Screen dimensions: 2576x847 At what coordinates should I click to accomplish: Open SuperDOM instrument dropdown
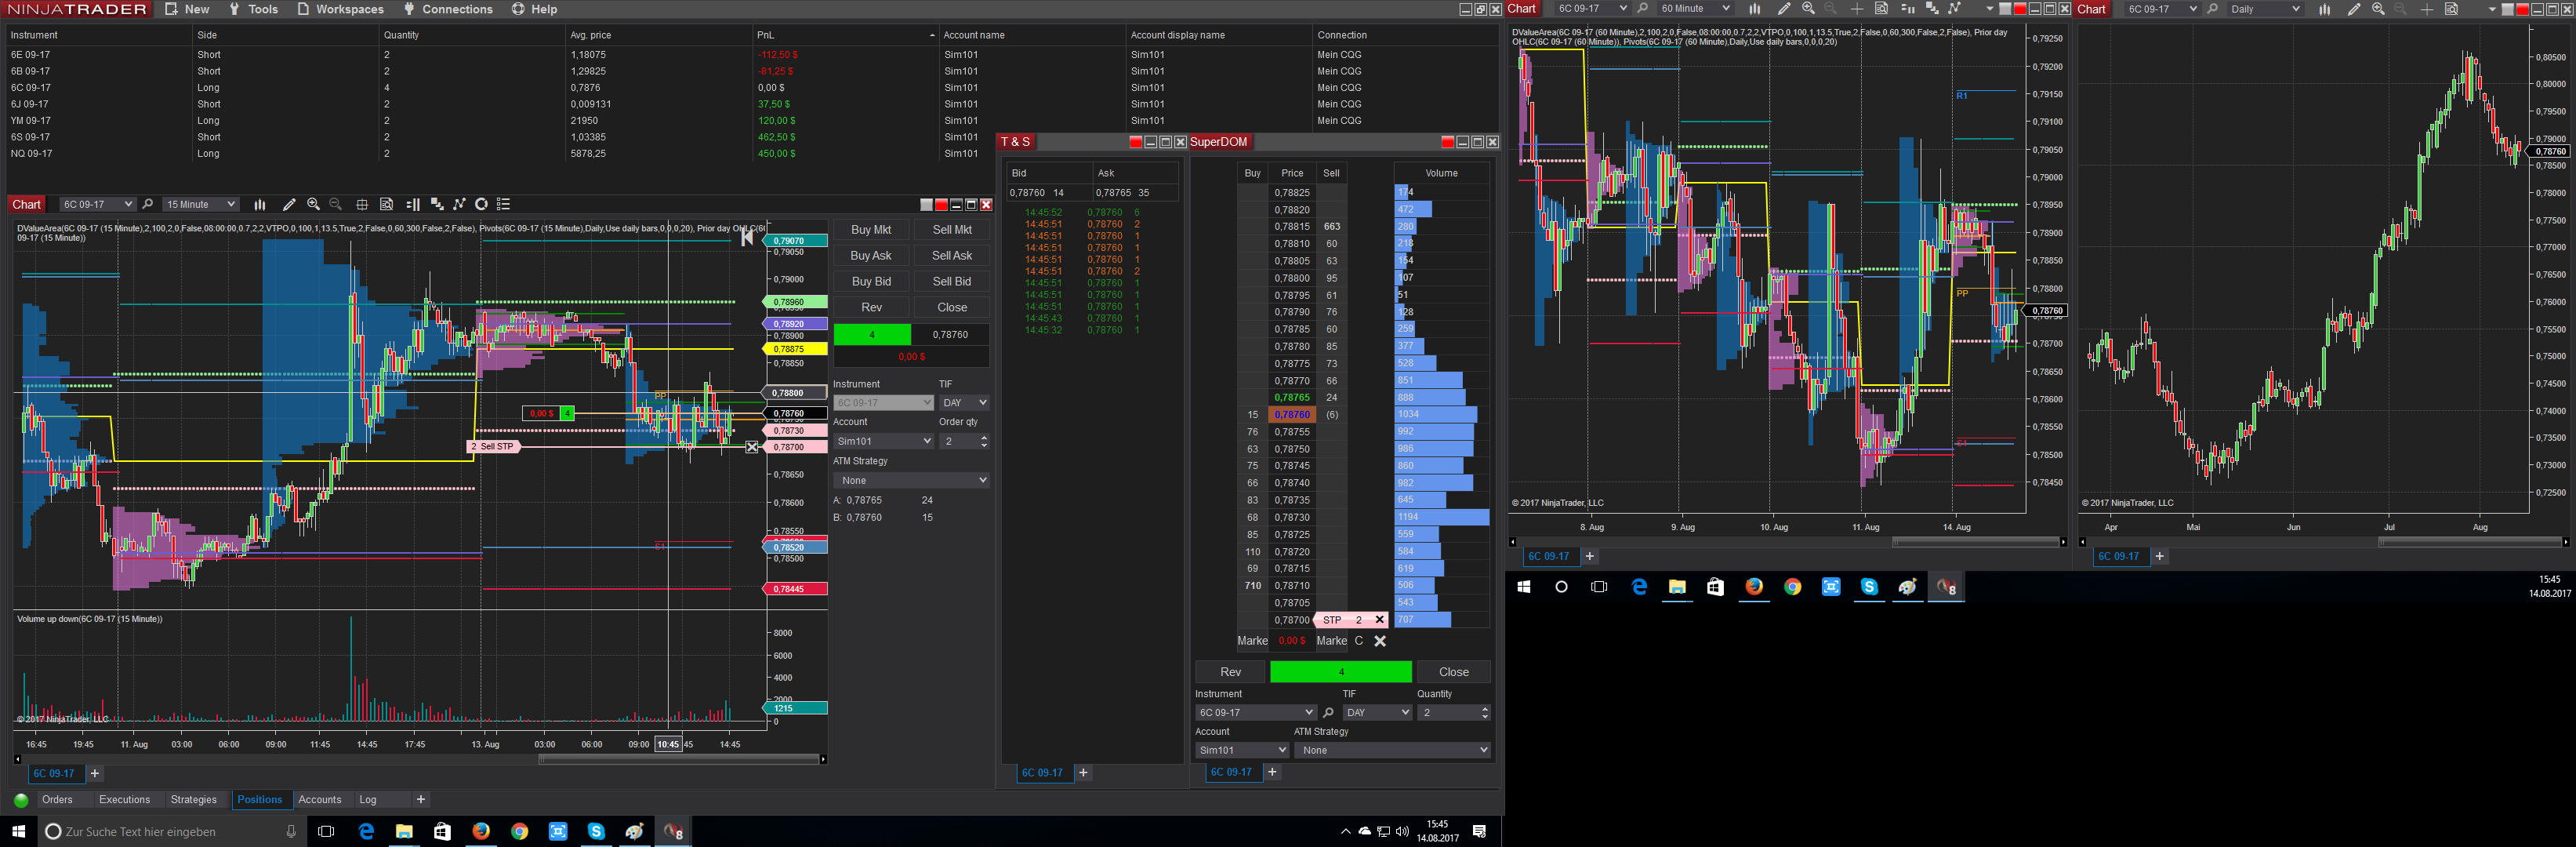pos(1255,712)
